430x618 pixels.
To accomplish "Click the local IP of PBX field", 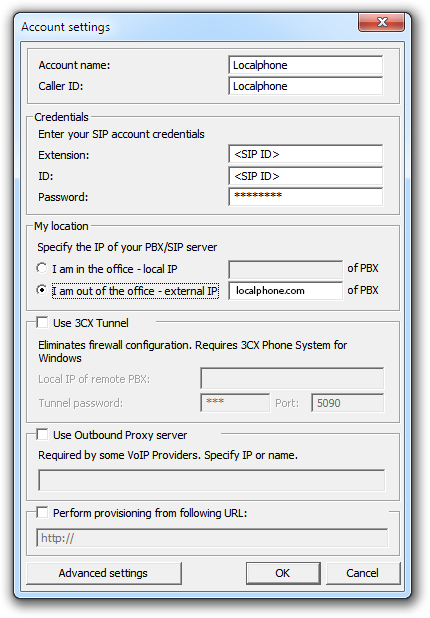I will 285,270.
